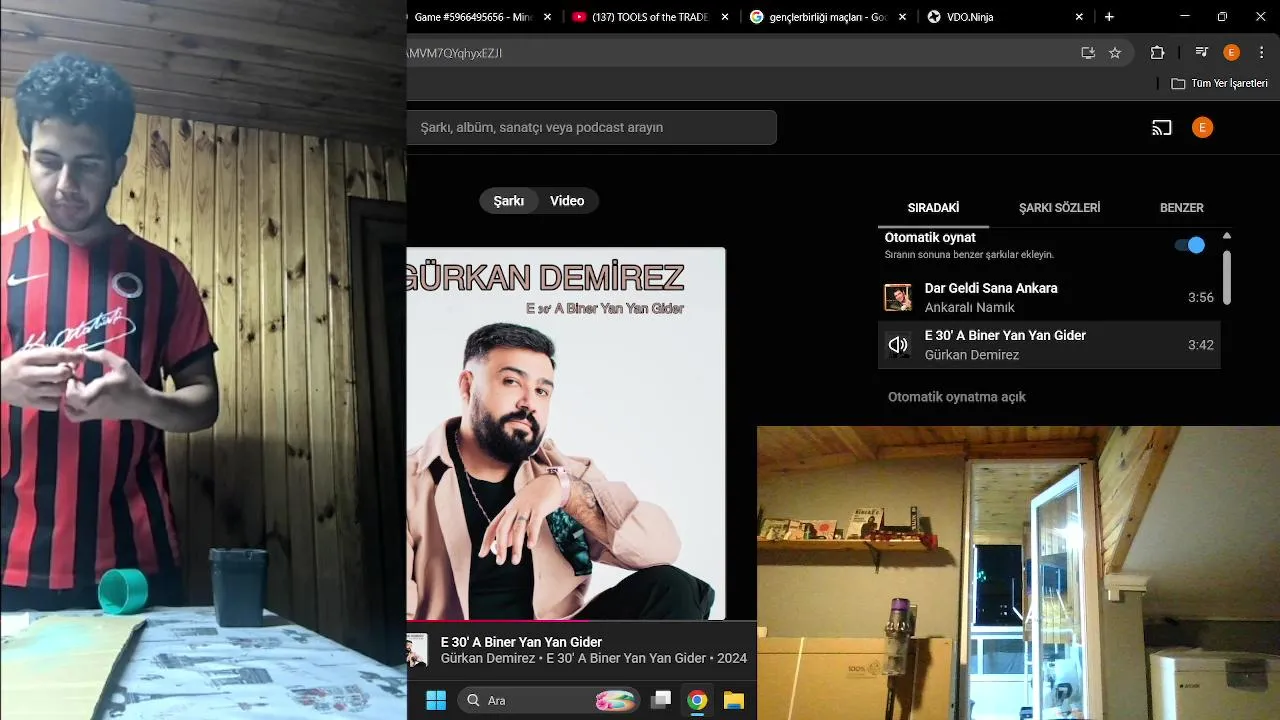
Task: Open Task View on the taskbar
Action: [660, 700]
